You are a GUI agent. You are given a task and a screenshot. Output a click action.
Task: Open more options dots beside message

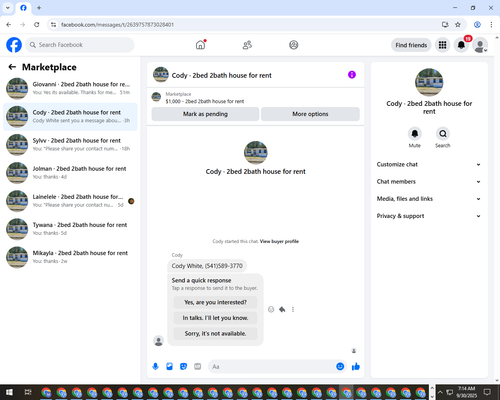click(293, 309)
